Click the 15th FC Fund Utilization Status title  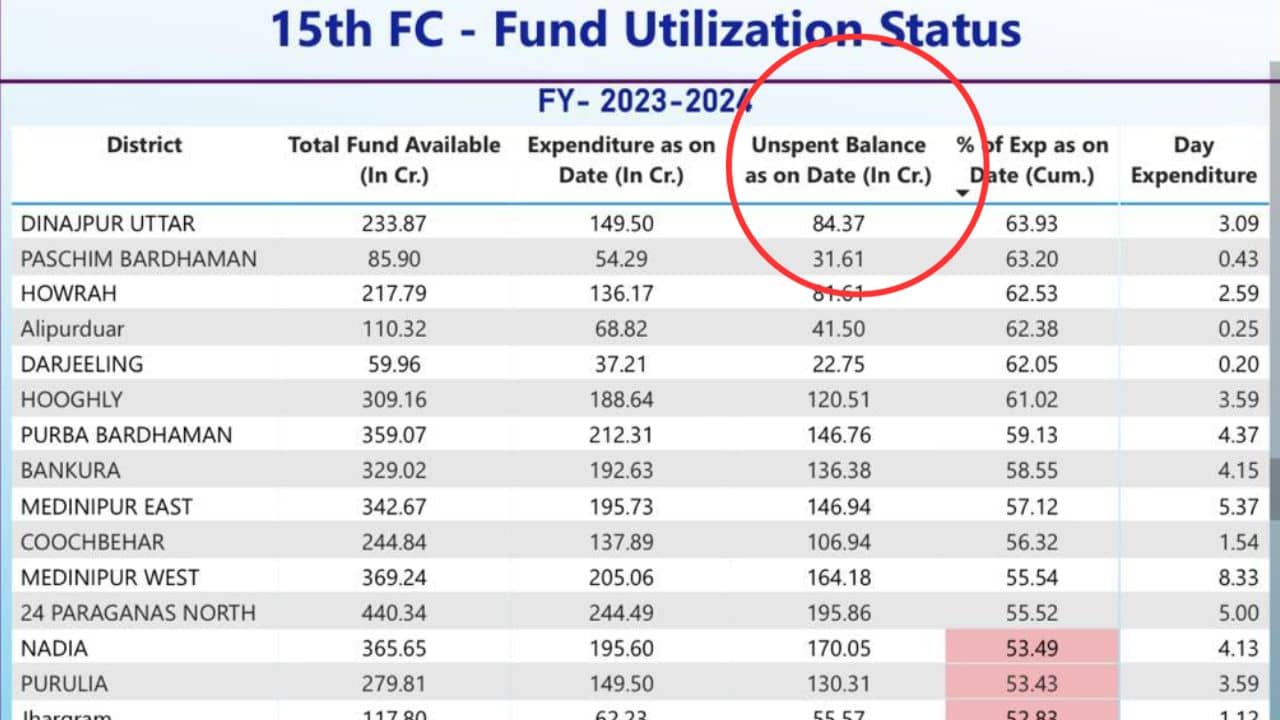(x=646, y=30)
